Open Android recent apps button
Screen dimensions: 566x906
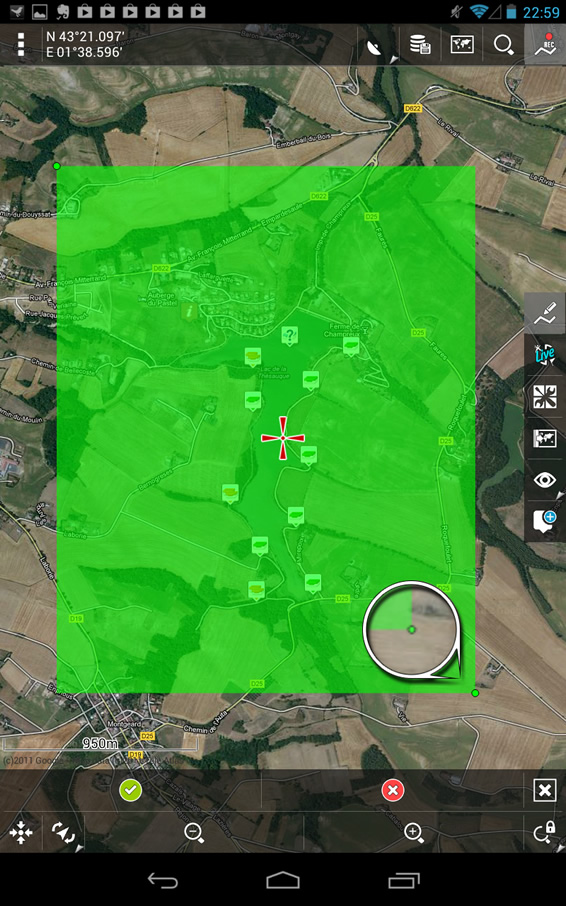coord(404,881)
